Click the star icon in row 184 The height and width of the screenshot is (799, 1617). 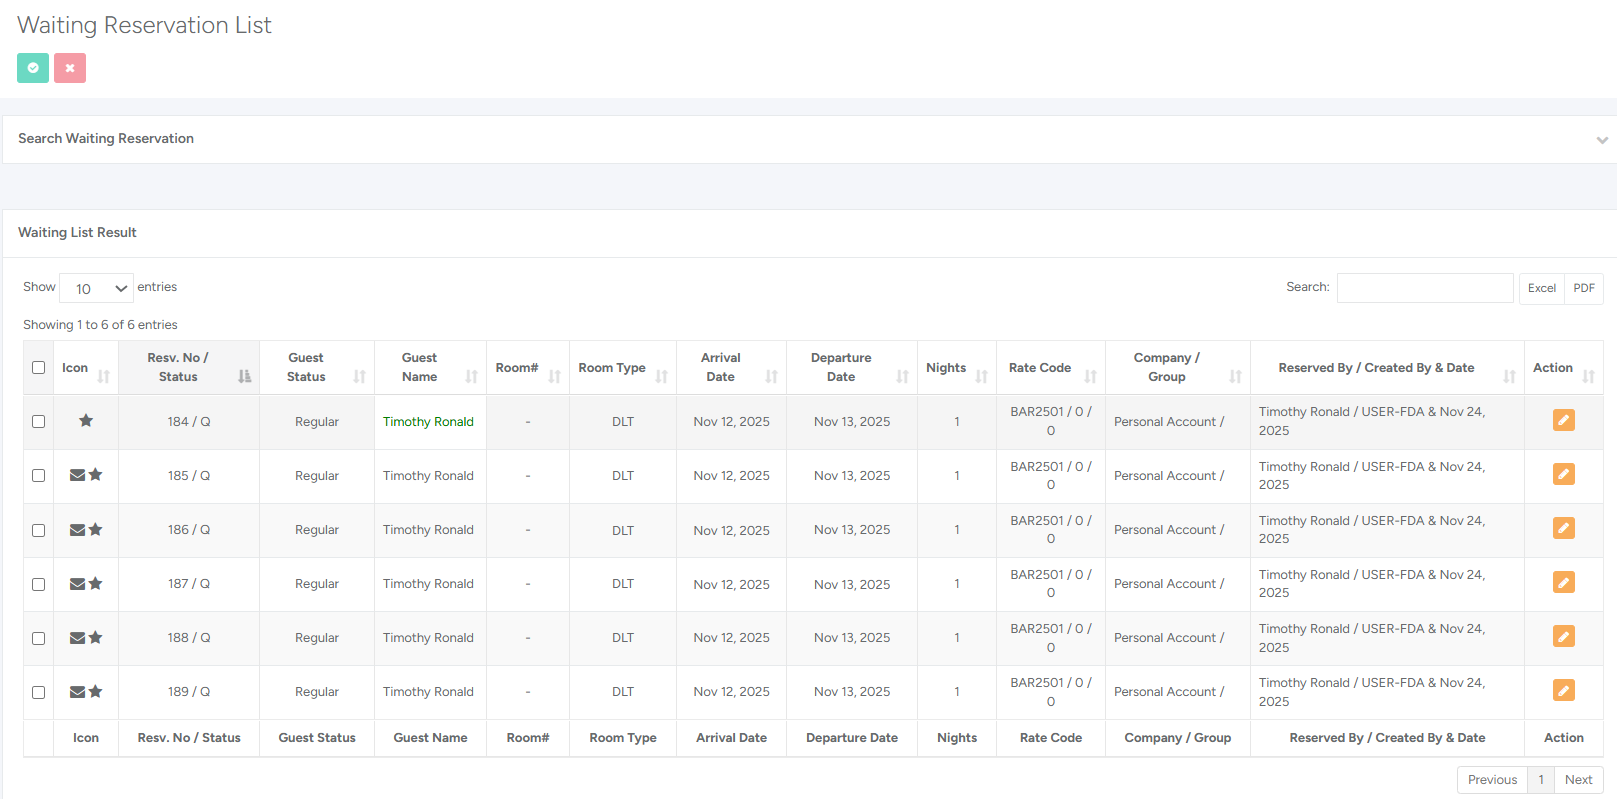[x=86, y=421]
